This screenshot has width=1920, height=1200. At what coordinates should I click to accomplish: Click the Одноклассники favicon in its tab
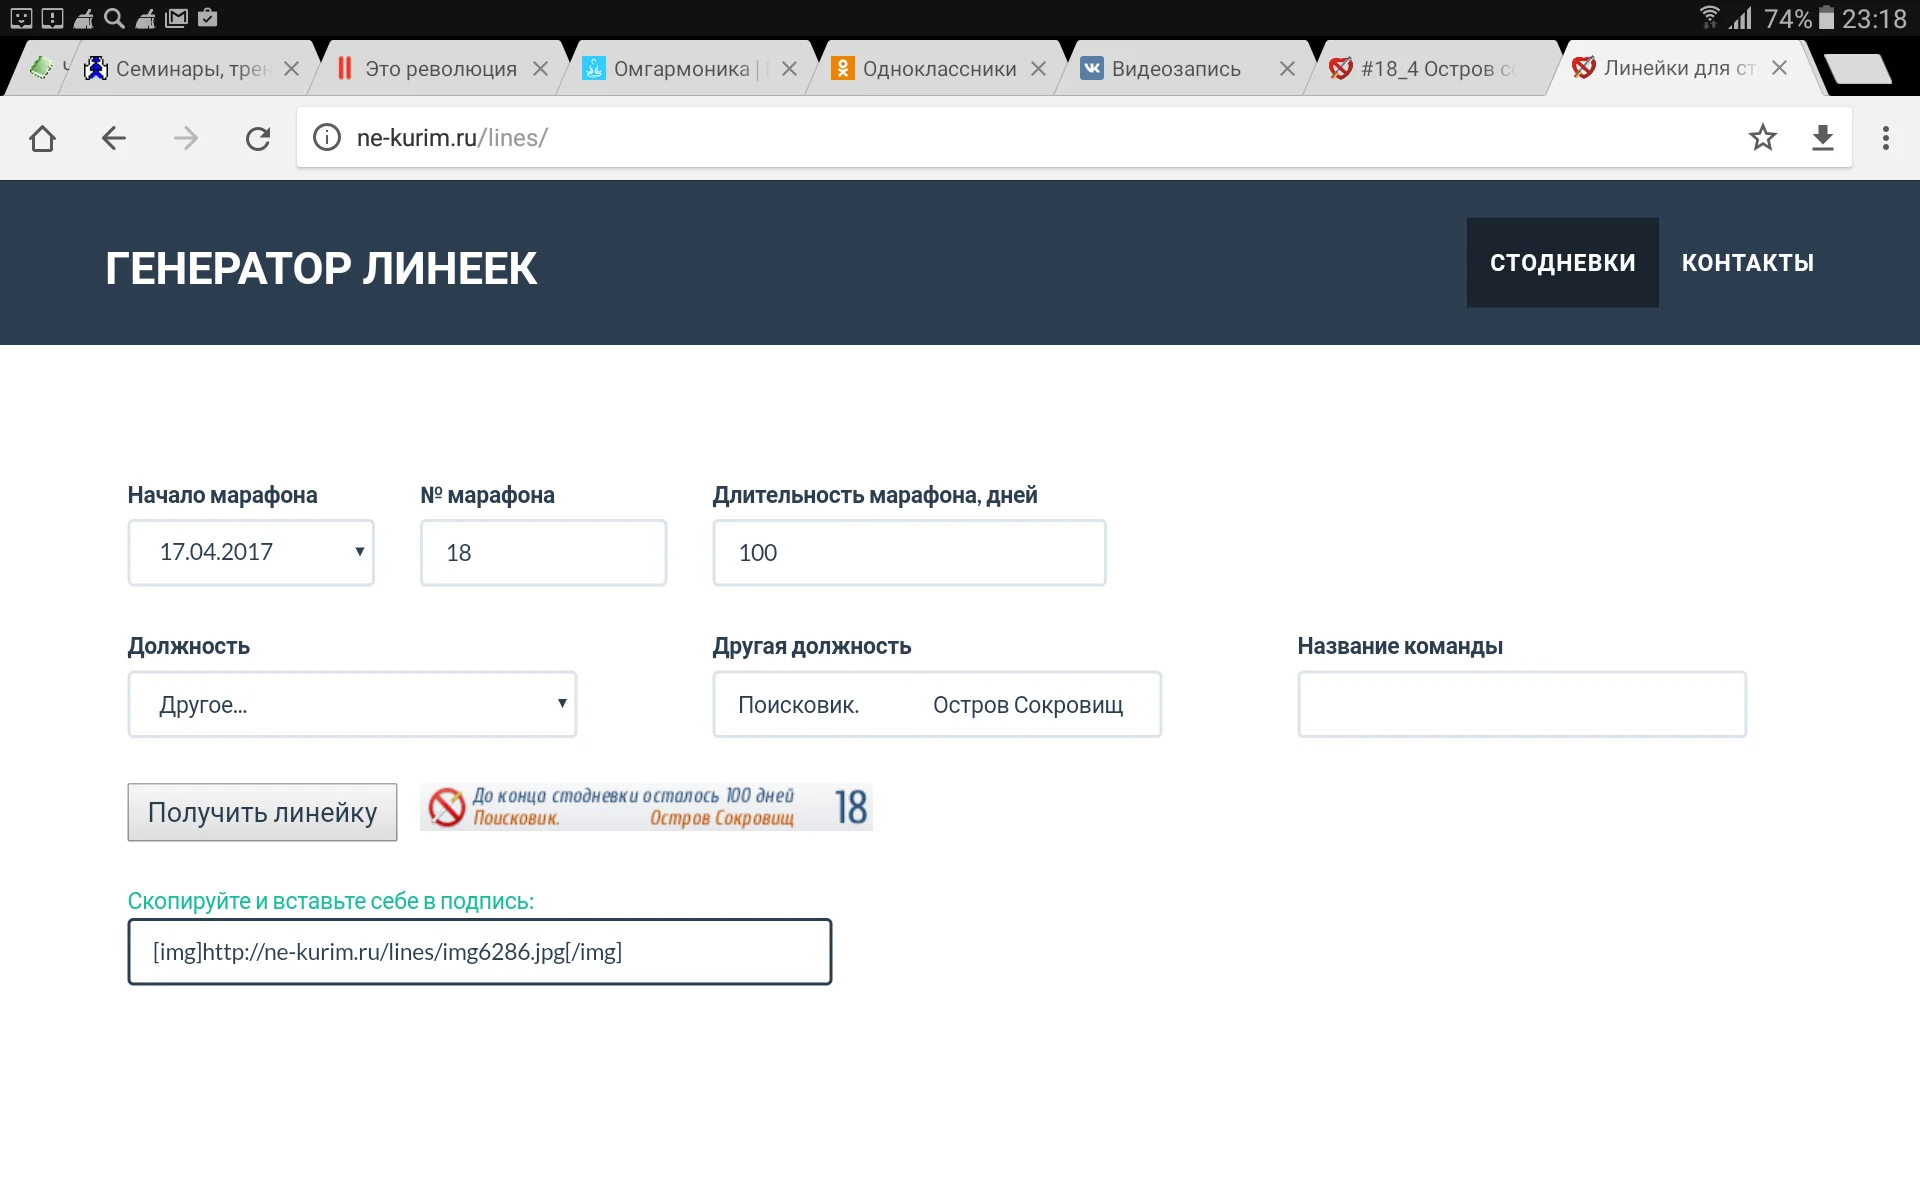[x=841, y=68]
